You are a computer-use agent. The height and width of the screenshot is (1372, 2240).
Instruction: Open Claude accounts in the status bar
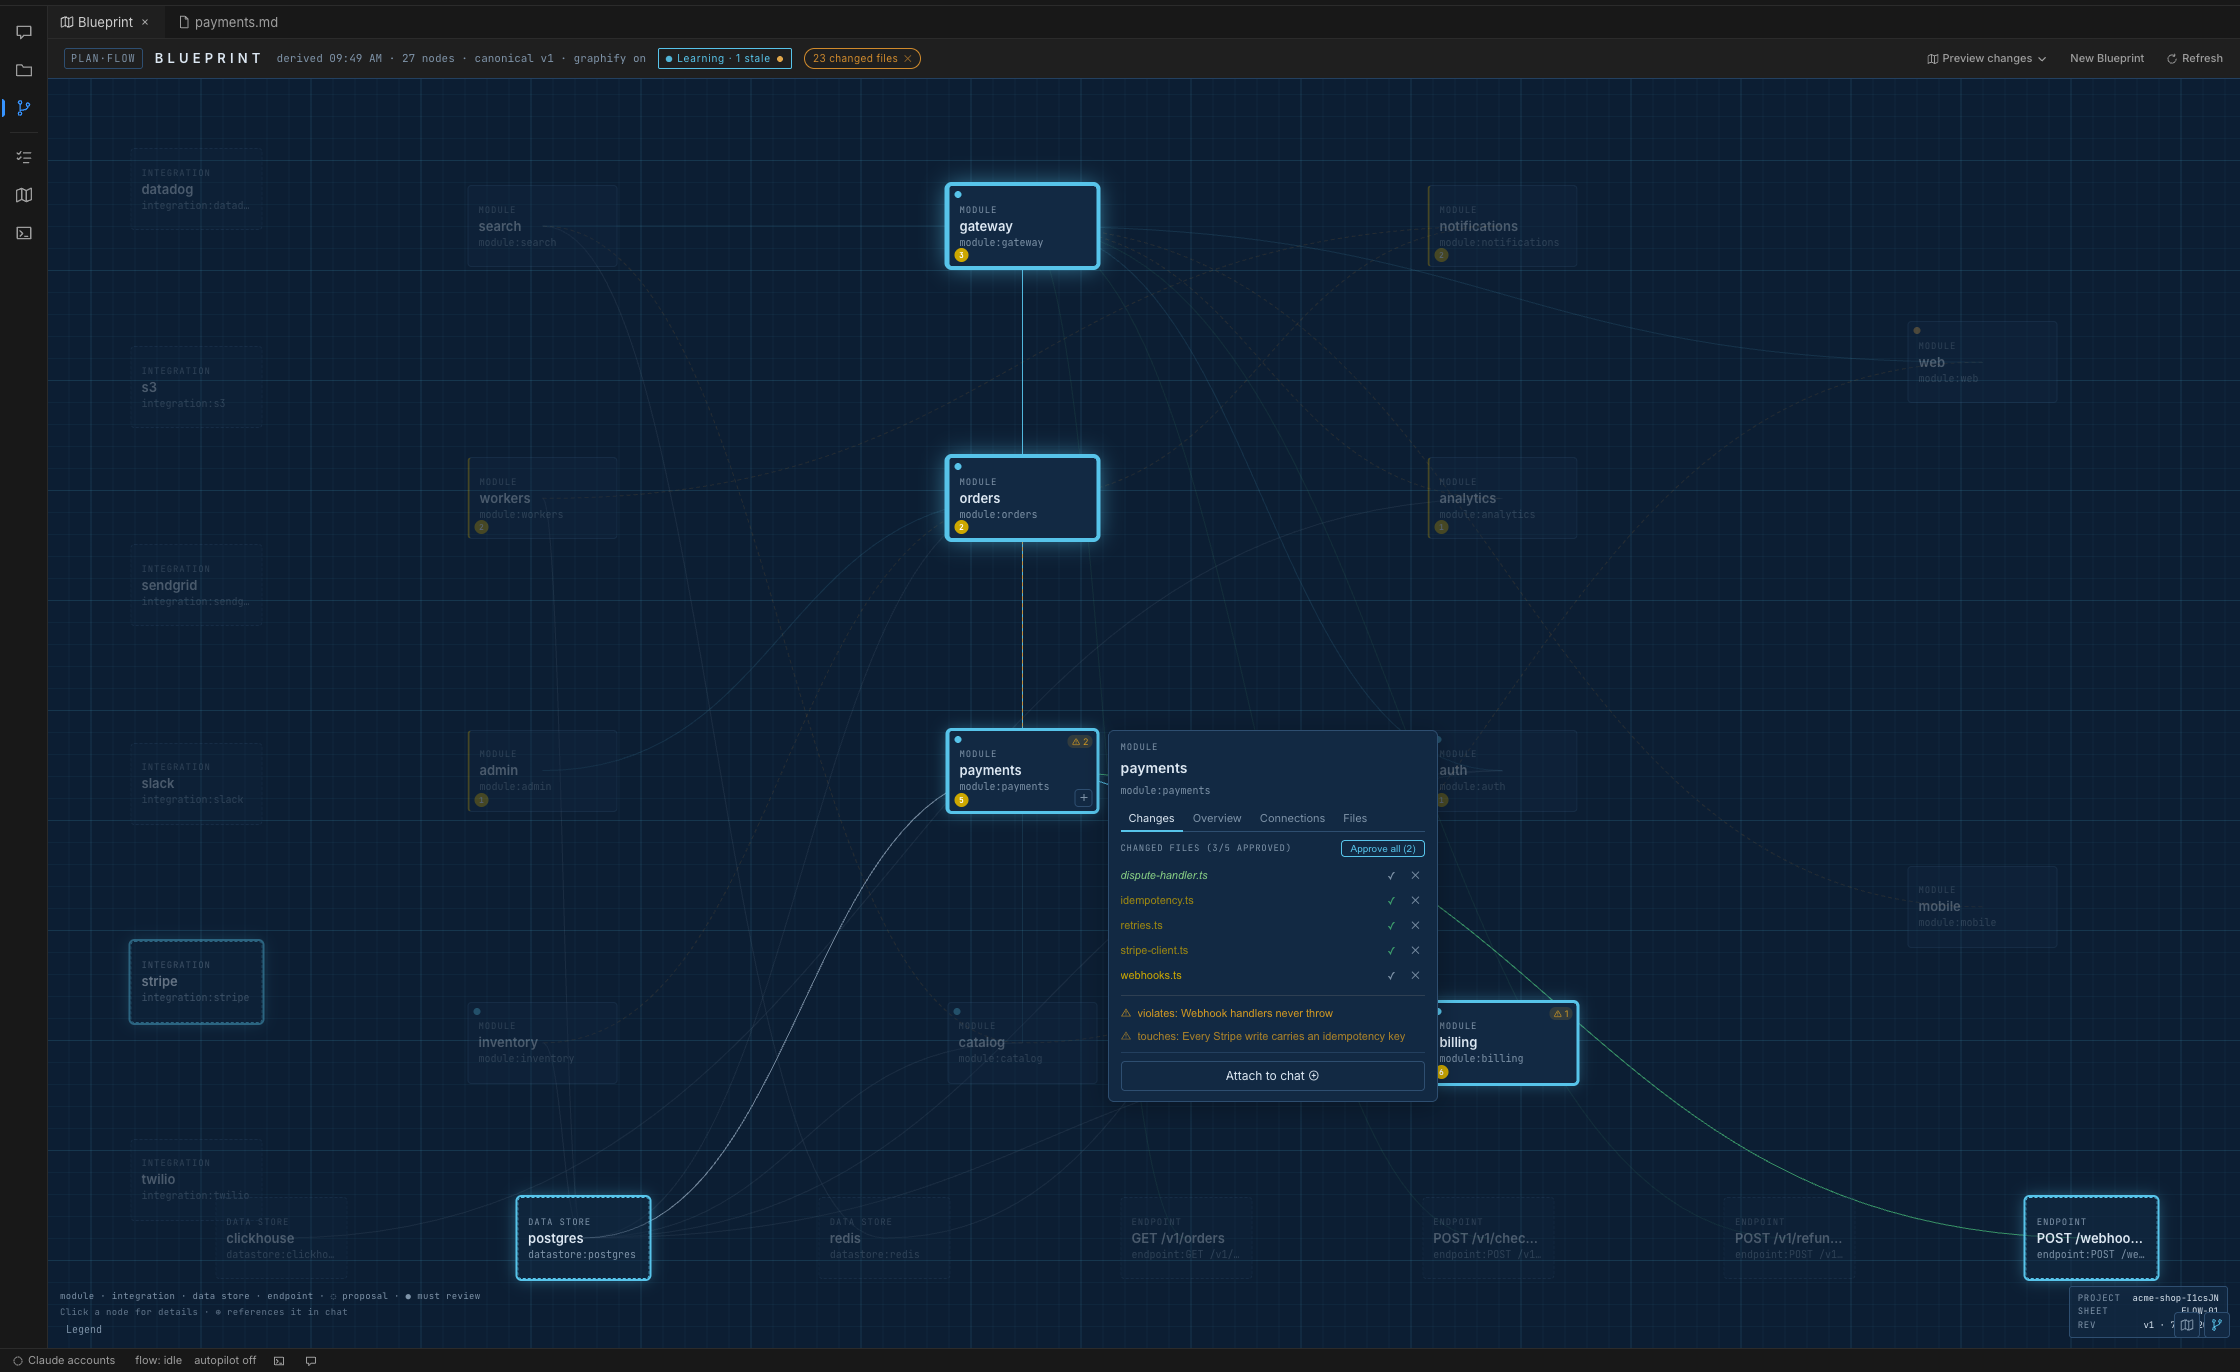(64, 1361)
